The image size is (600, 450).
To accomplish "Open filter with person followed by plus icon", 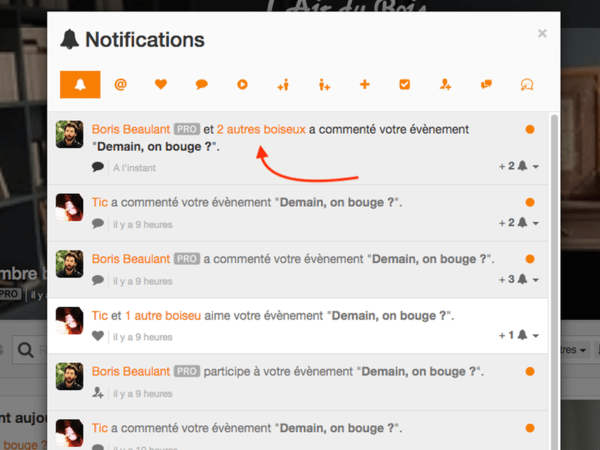I will click(324, 85).
